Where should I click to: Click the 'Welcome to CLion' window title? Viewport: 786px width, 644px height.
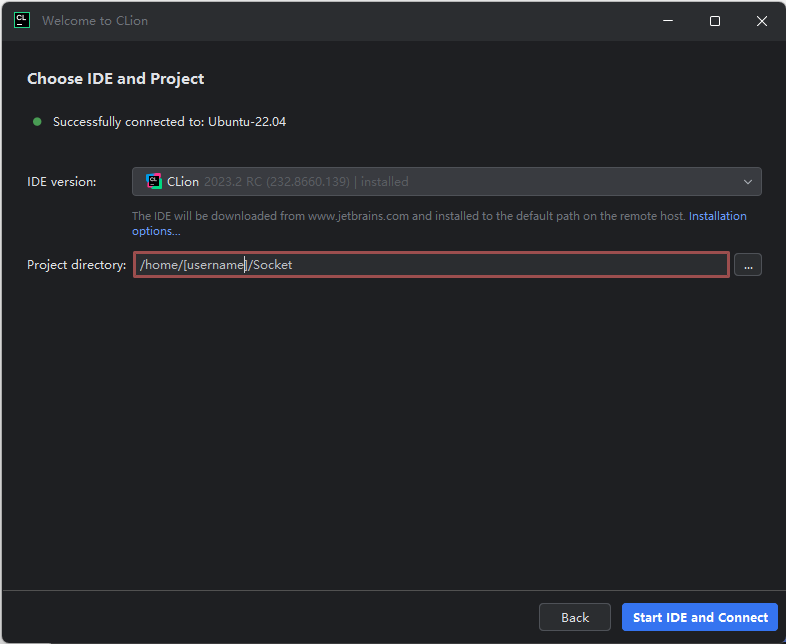[x=95, y=21]
